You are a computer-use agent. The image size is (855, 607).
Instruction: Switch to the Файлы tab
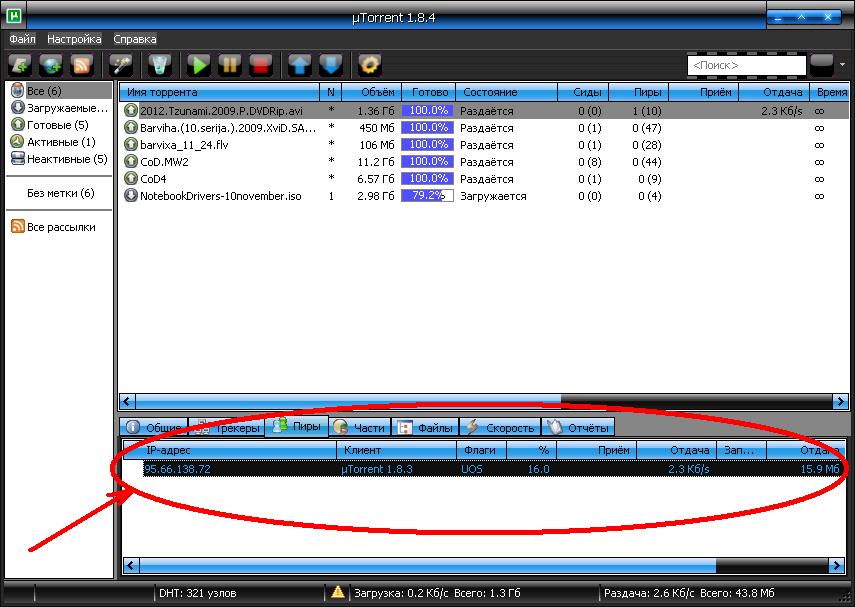point(425,428)
